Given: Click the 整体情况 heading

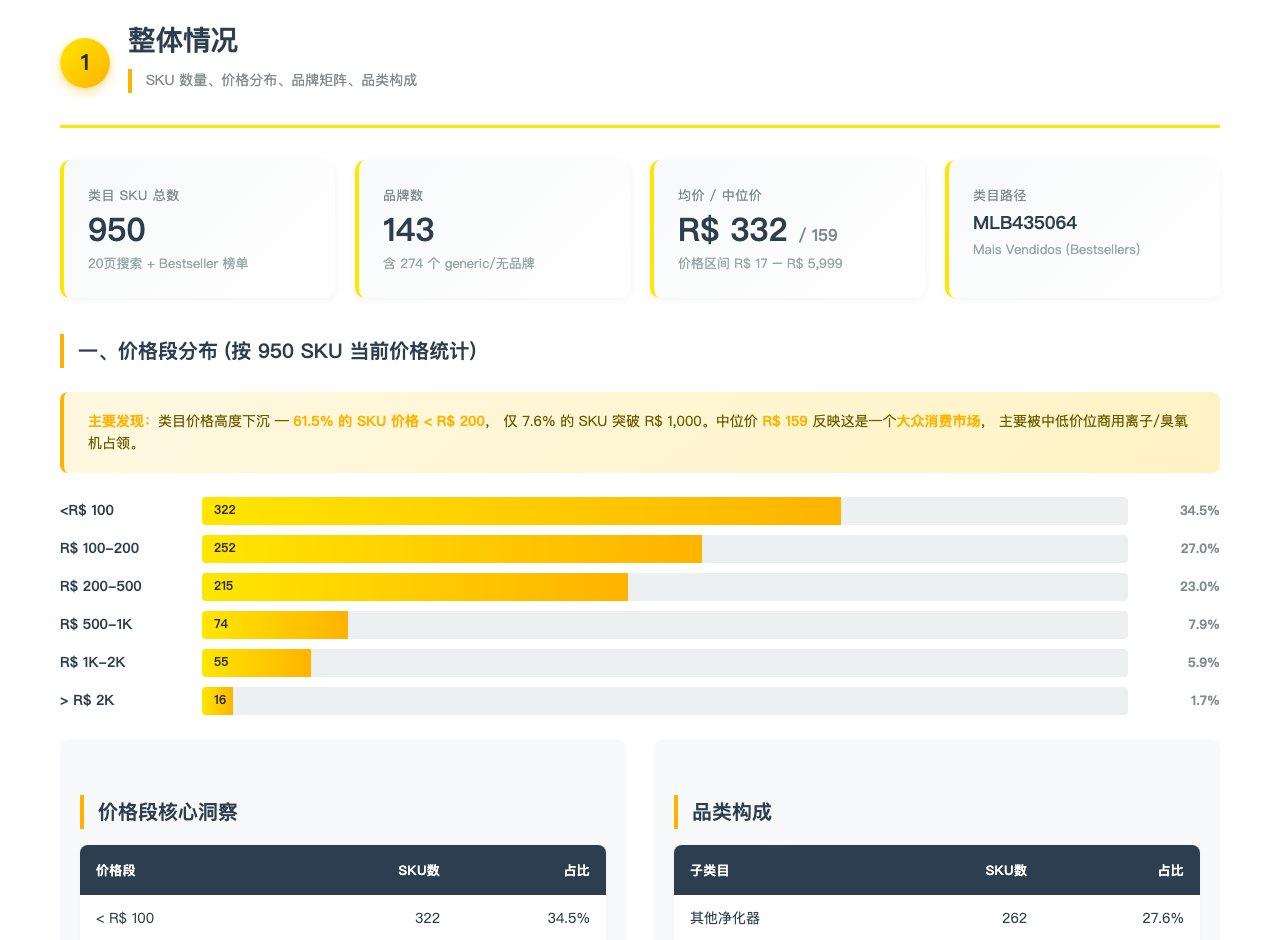Looking at the screenshot, I should [x=183, y=41].
